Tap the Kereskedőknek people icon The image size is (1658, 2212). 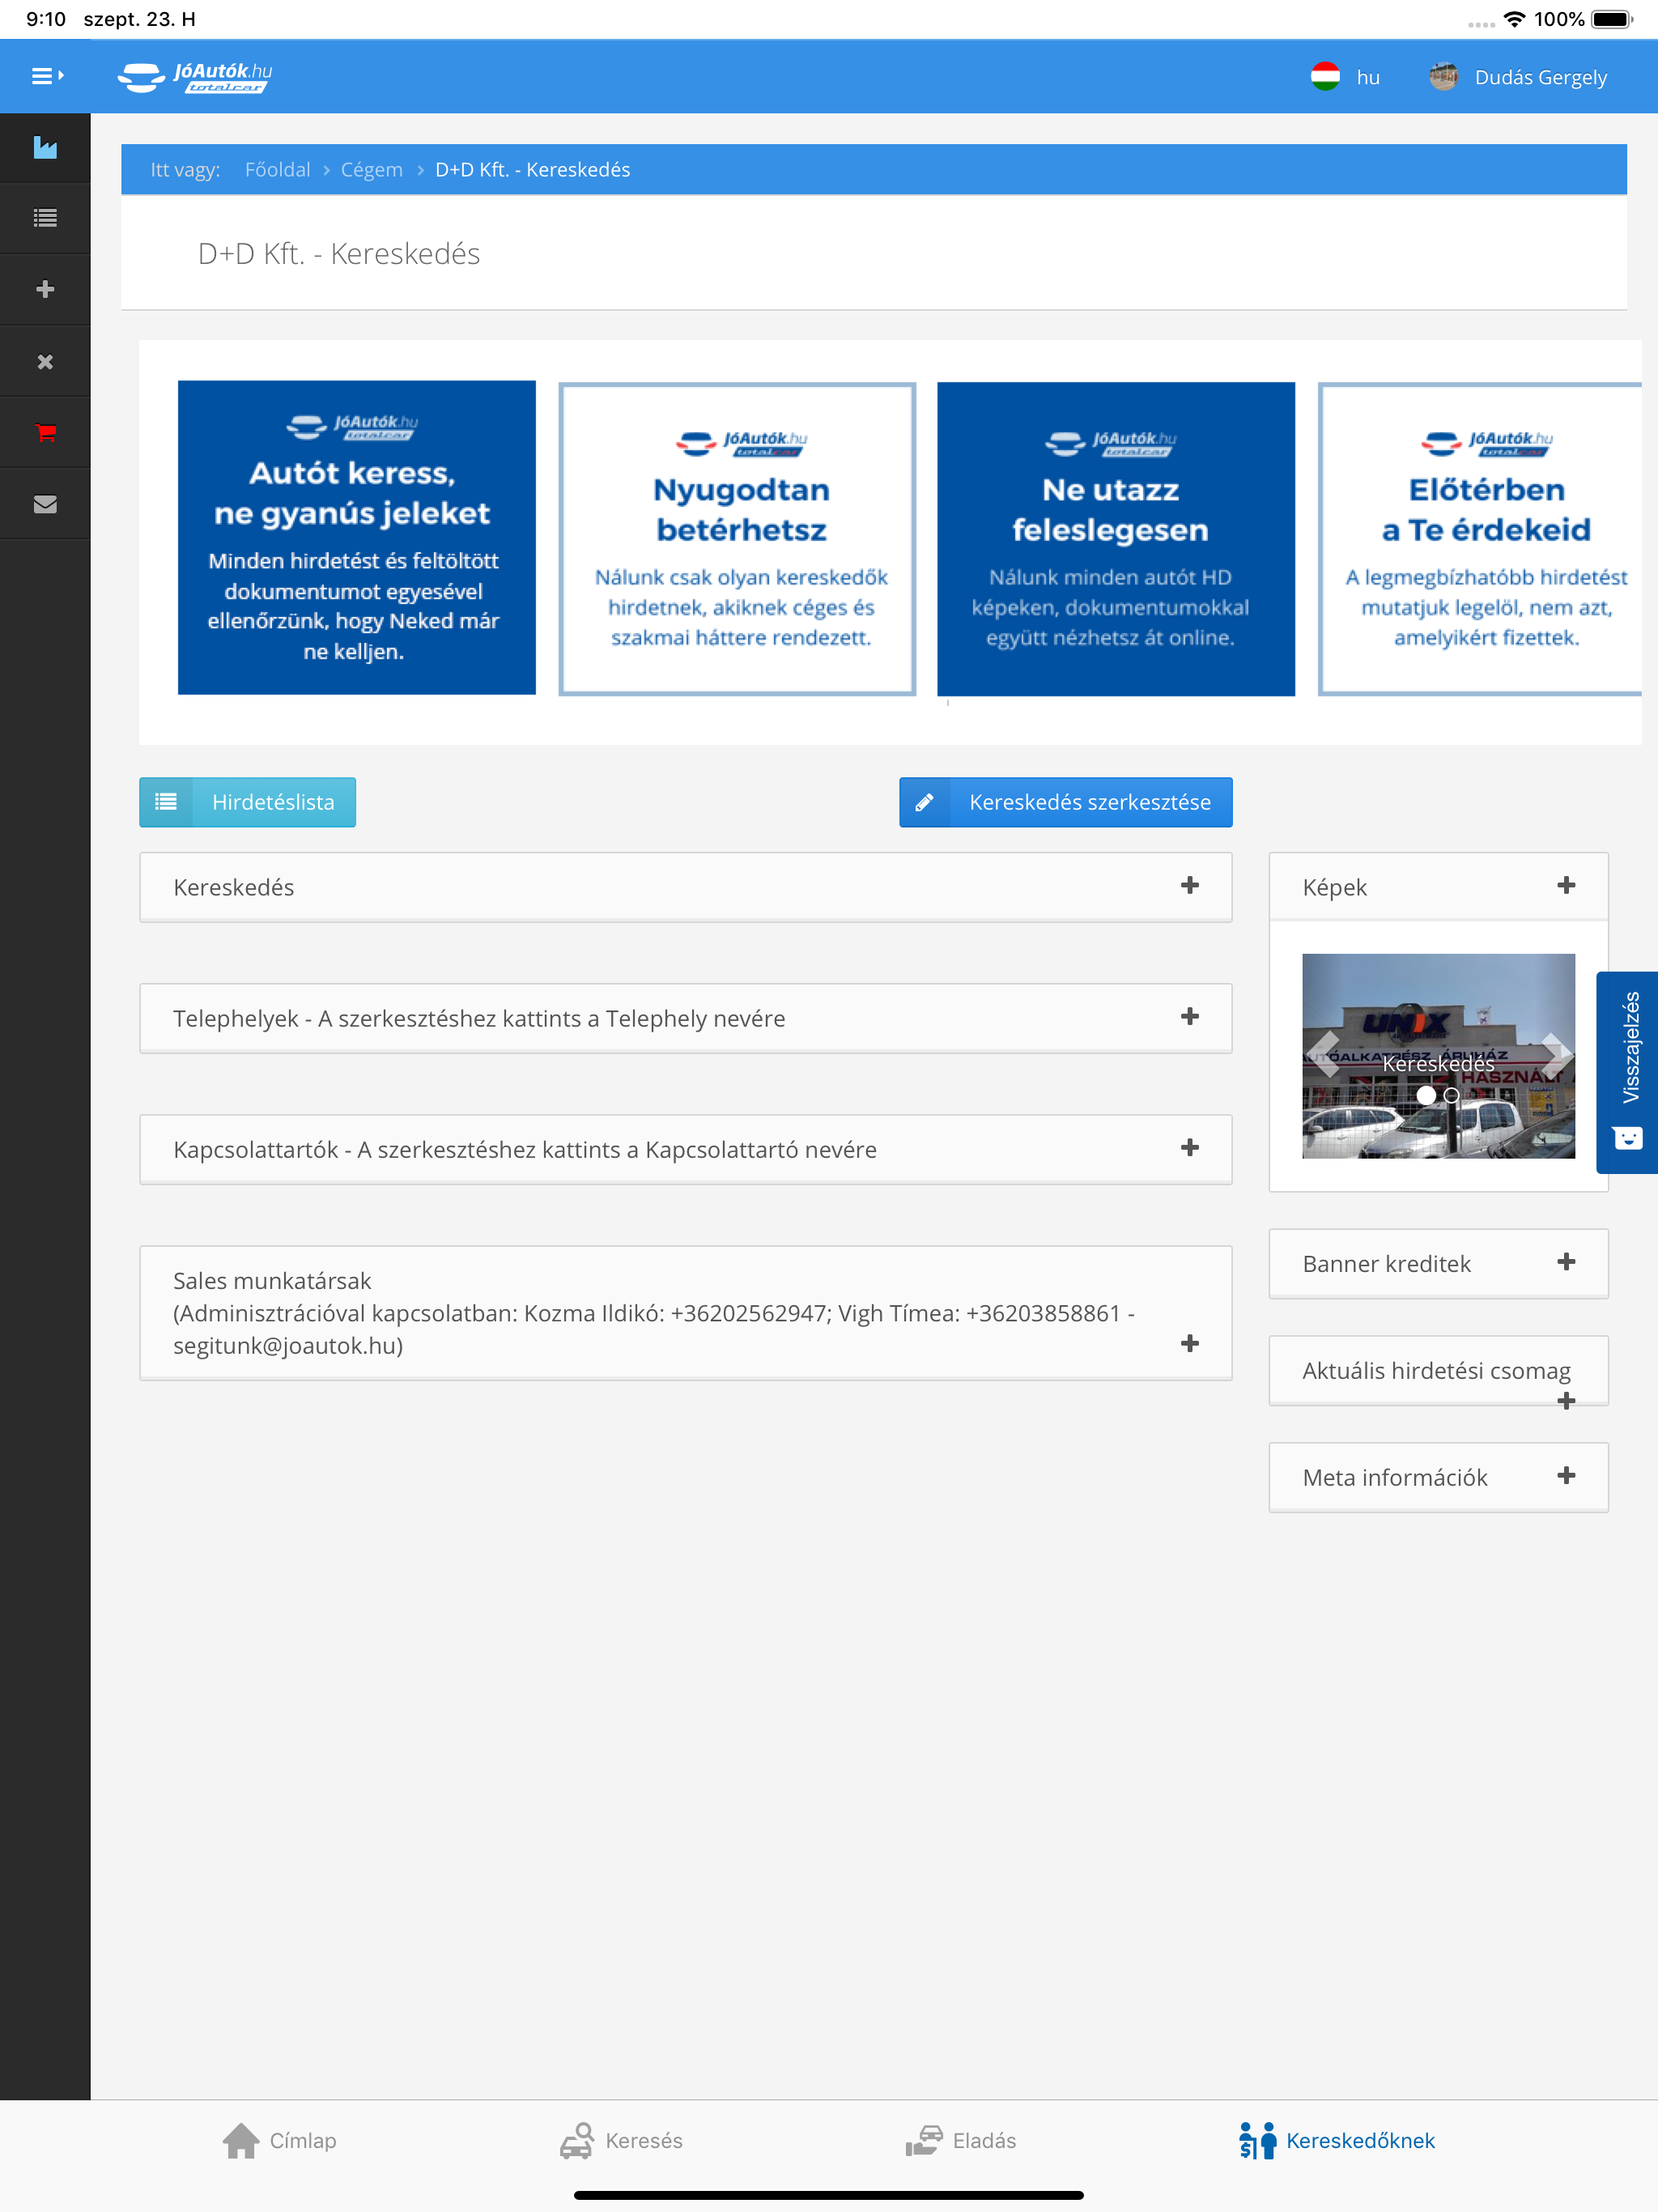1257,2141
